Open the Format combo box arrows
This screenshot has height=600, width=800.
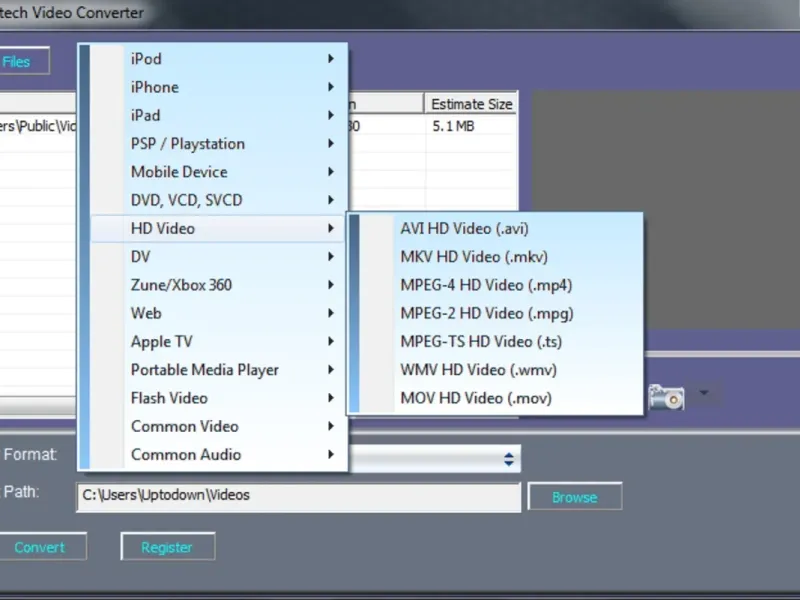click(x=509, y=459)
